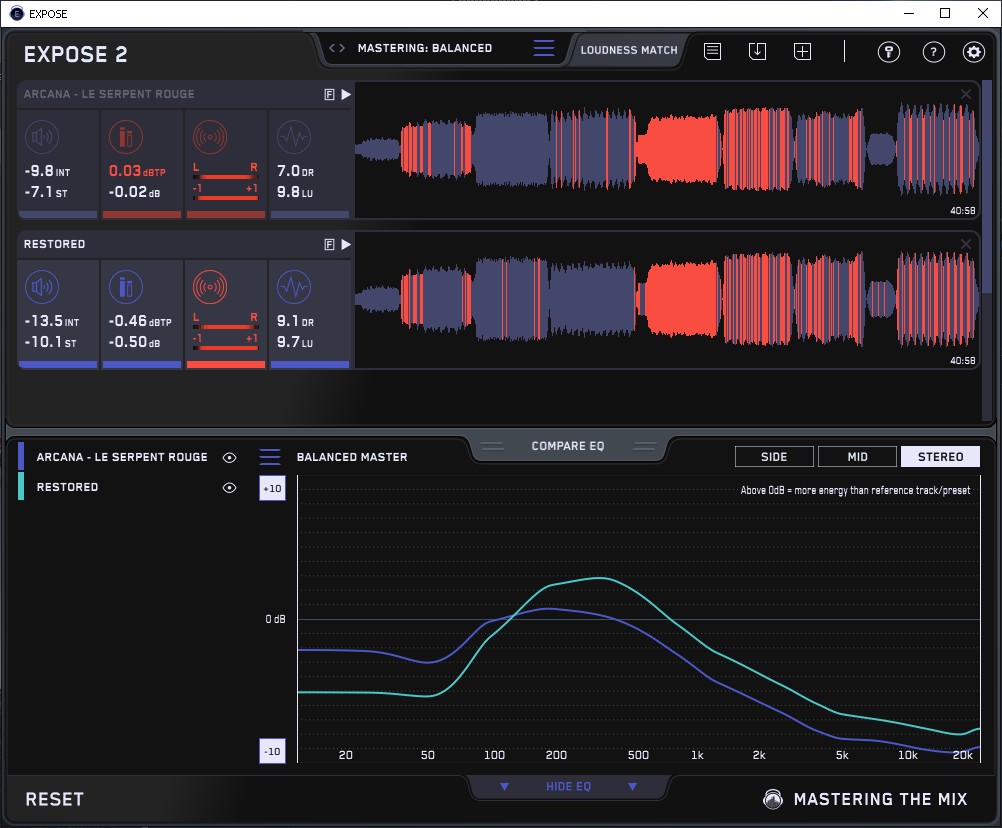The width and height of the screenshot is (1002, 828).
Task: Click the export download icon in the header
Action: tap(757, 51)
